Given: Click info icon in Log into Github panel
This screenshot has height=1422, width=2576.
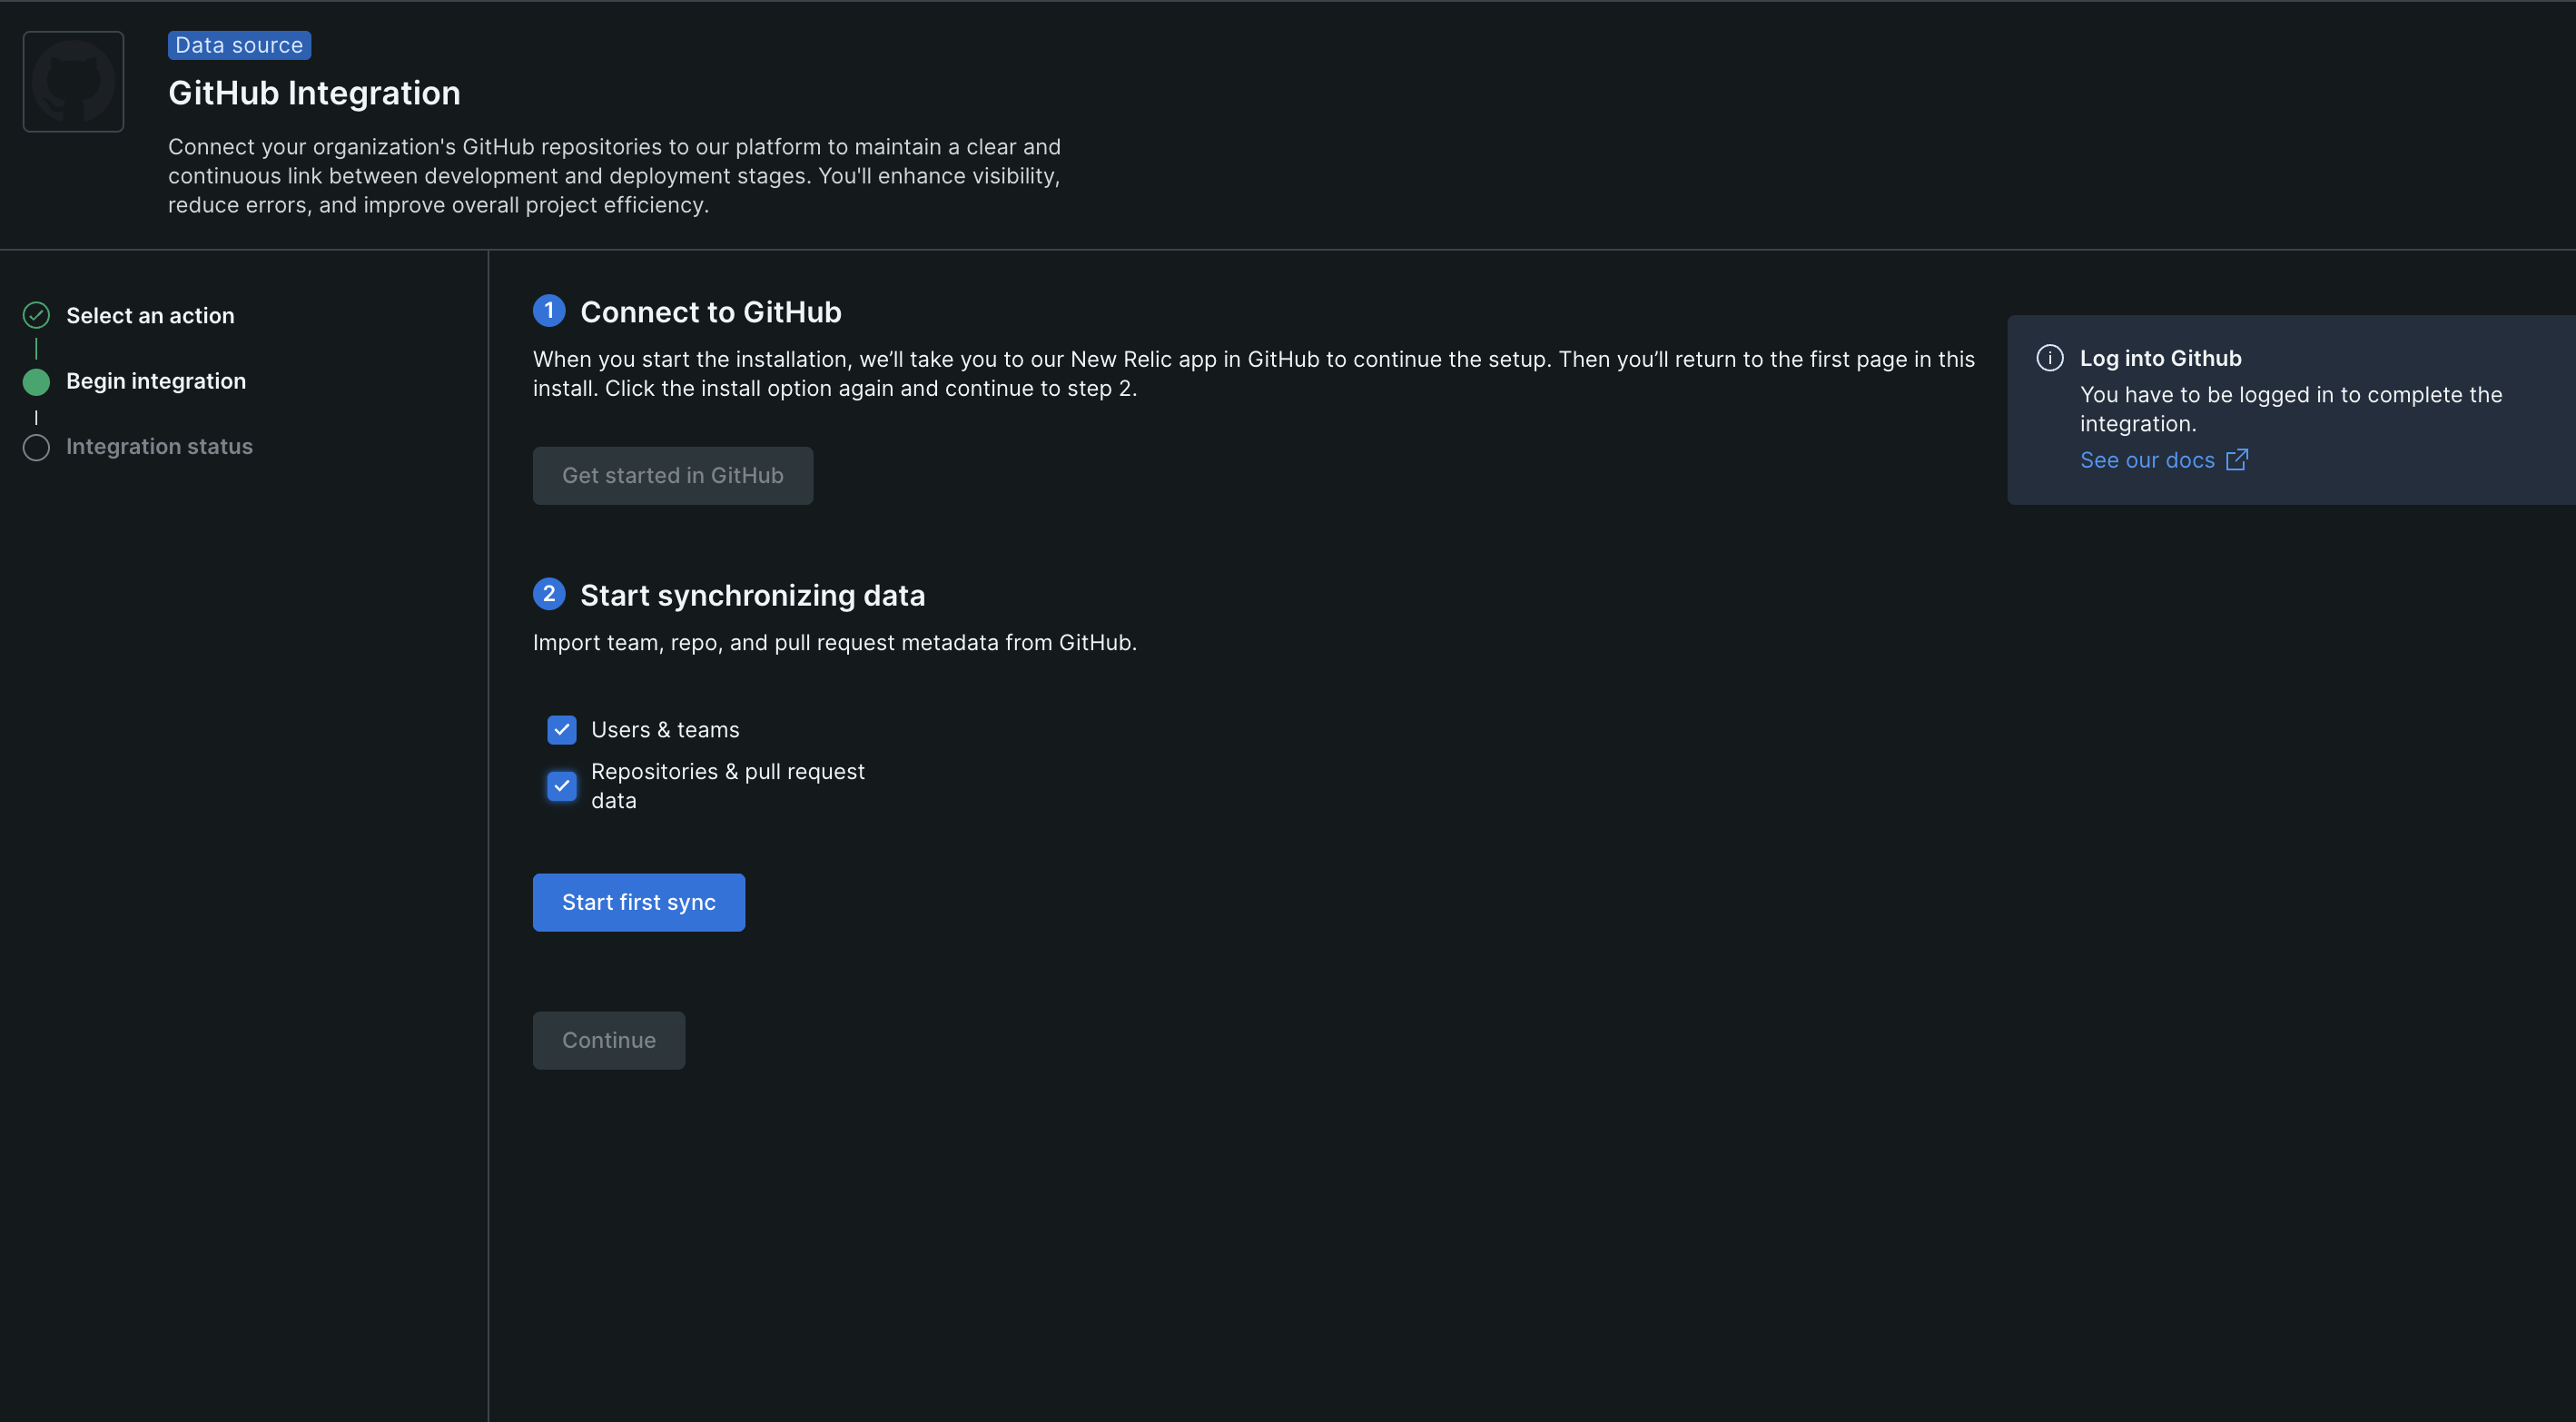Looking at the screenshot, I should (2049, 358).
